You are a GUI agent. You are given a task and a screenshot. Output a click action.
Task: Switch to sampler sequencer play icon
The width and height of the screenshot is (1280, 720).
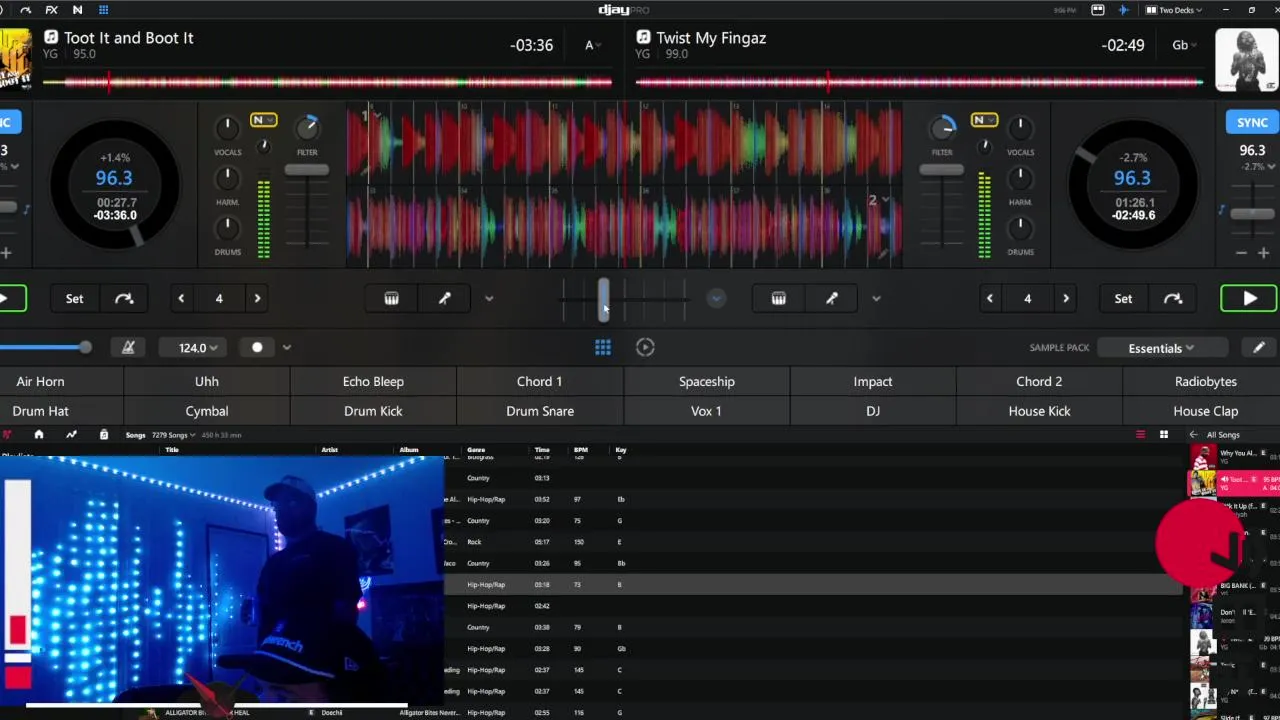(x=645, y=347)
